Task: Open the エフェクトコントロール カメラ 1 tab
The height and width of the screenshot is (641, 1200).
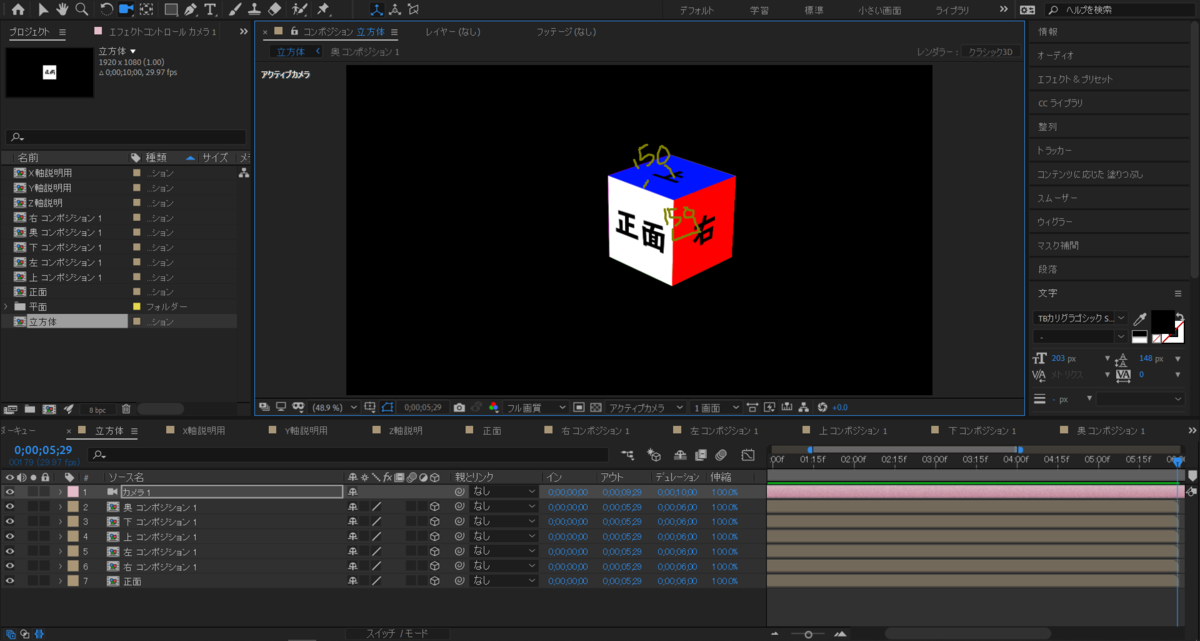Action: click(163, 32)
